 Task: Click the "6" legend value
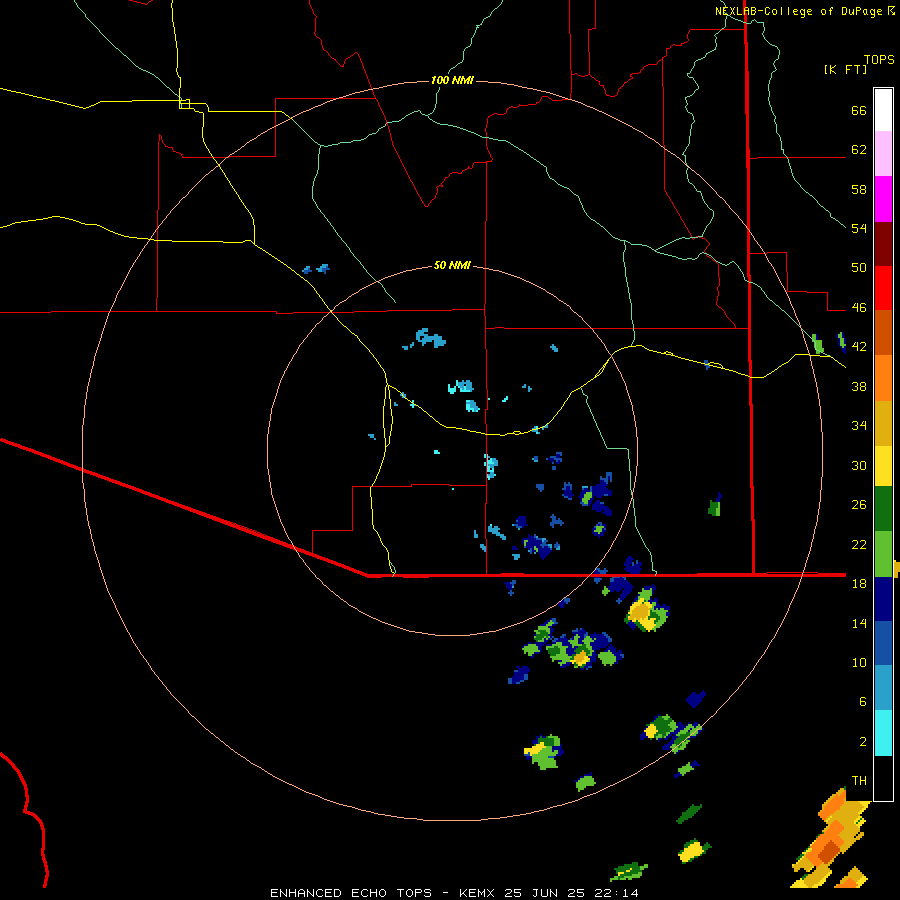pos(863,702)
